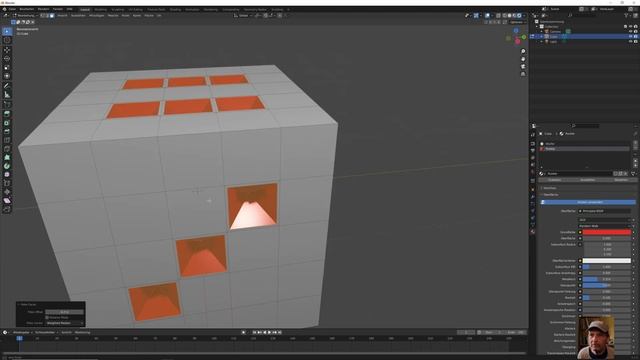Open the object interaction mode dropdown
Image resolution: width=640 pixels, height=360 pixels.
tap(25, 16)
